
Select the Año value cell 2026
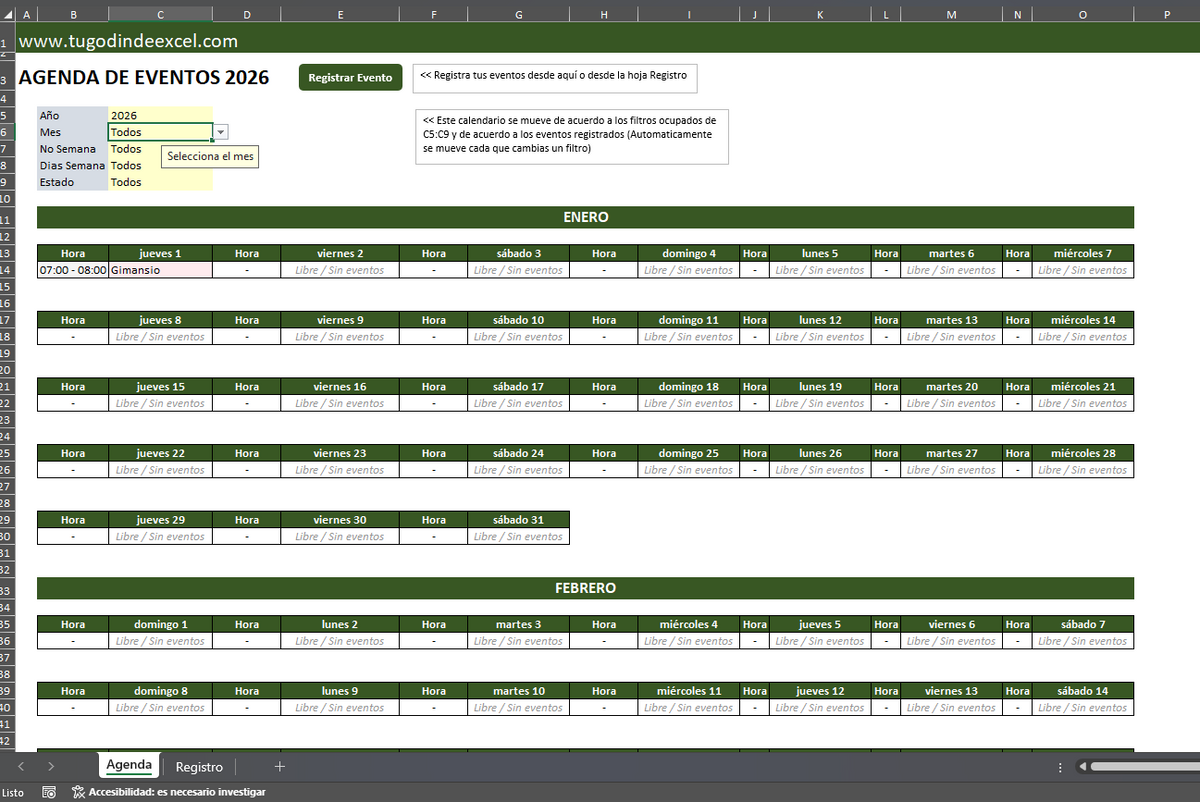[x=160, y=115]
